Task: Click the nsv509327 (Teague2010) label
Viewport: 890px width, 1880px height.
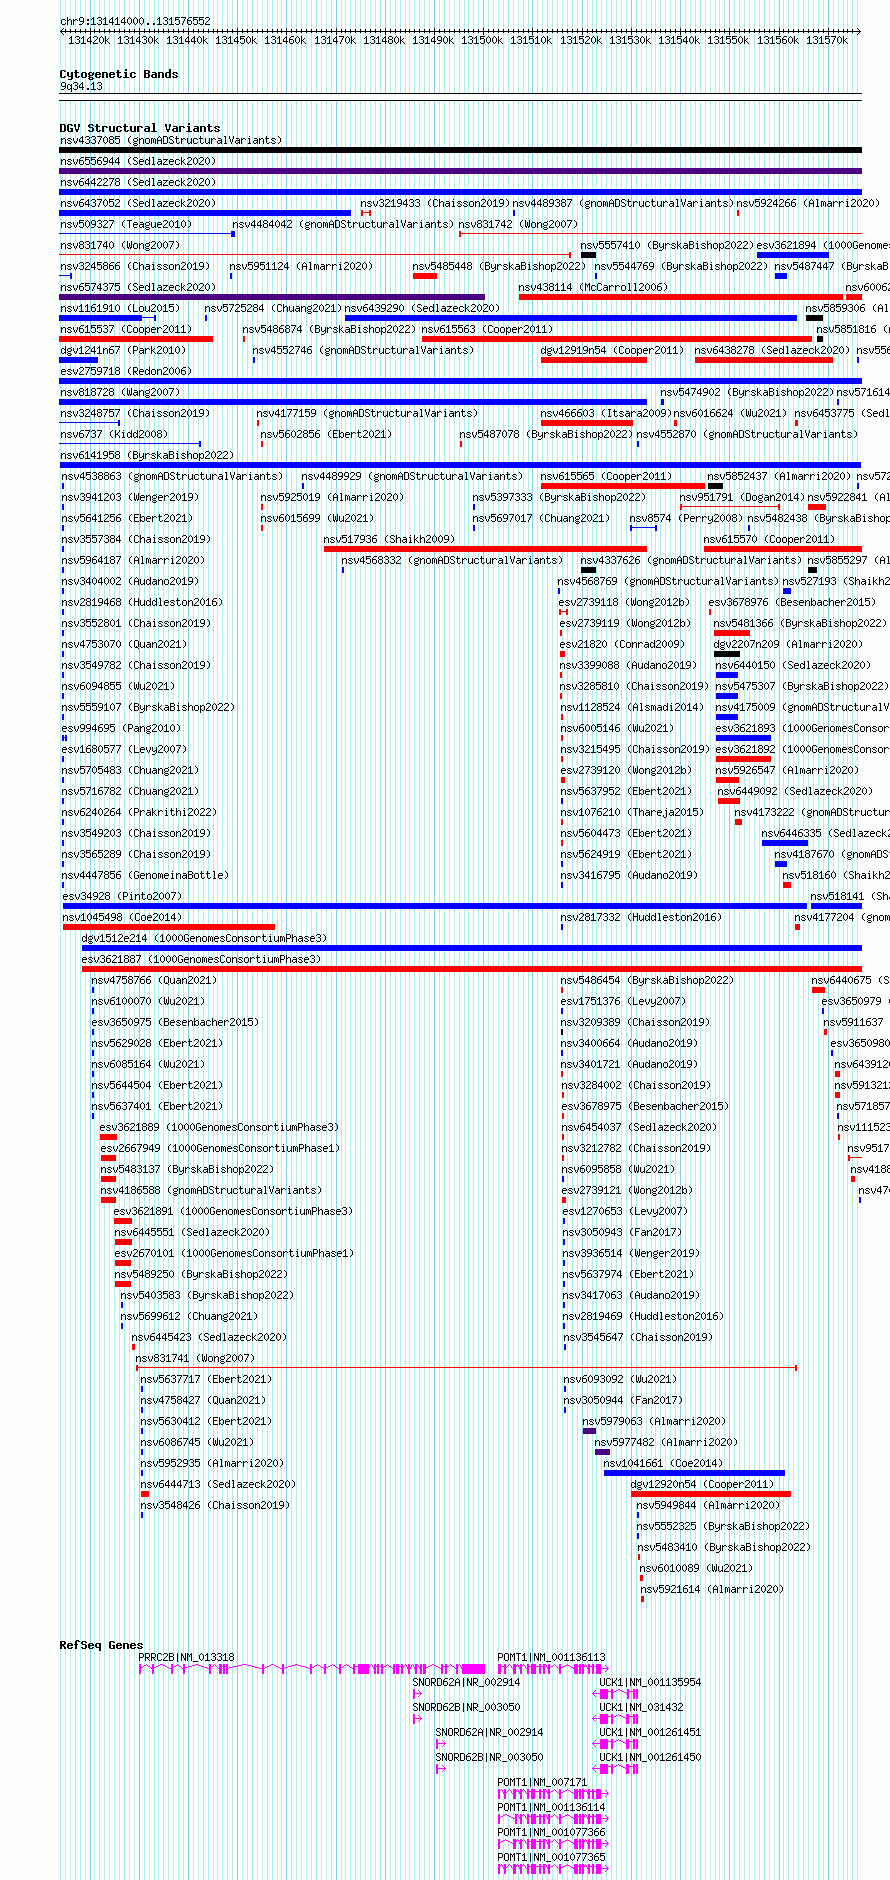Action: [x=126, y=224]
